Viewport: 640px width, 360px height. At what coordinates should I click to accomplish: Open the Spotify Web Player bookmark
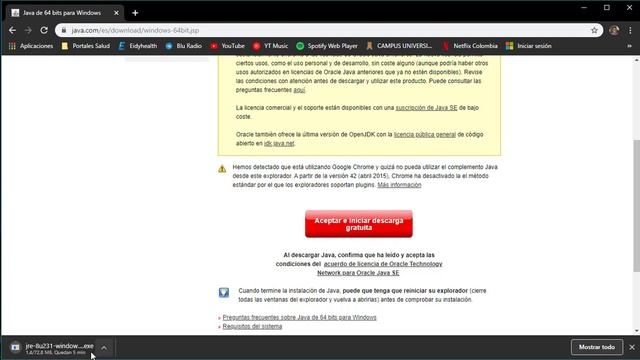[327, 46]
